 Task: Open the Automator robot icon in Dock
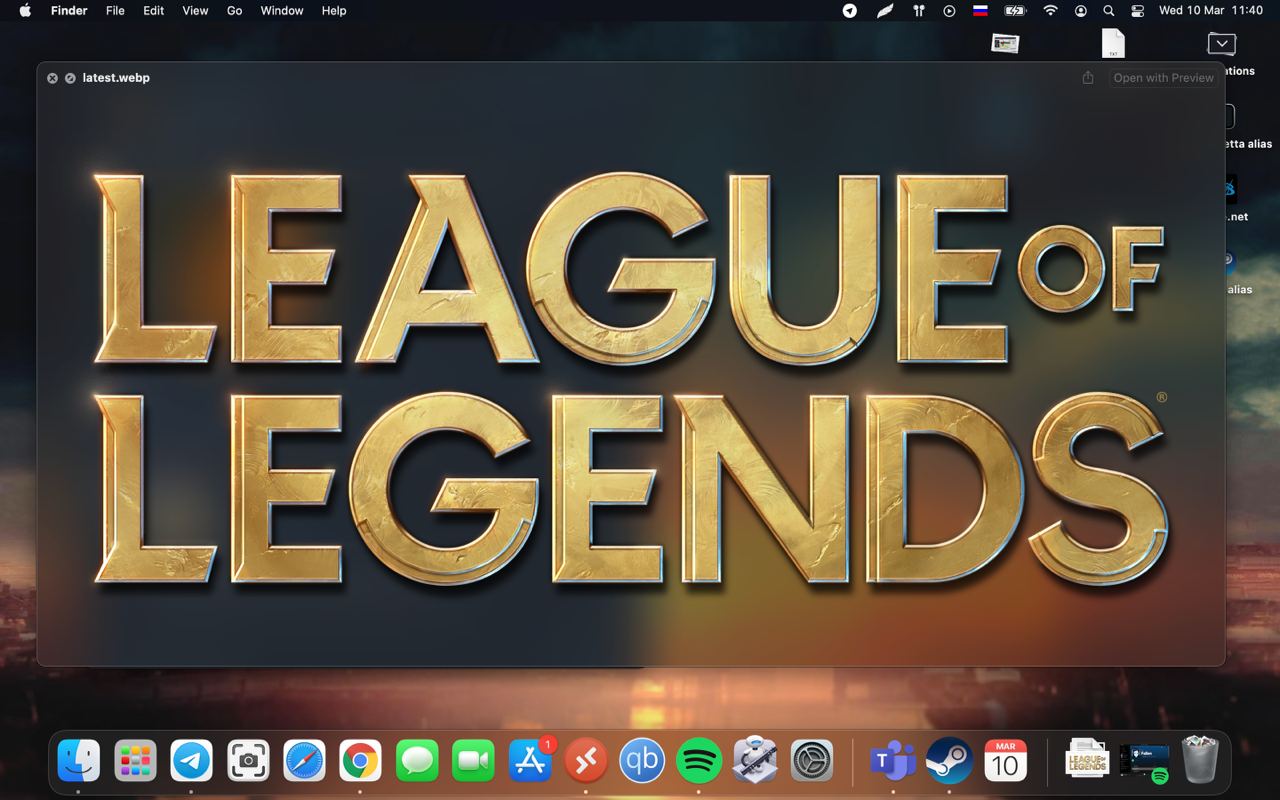pyautogui.click(x=755, y=761)
